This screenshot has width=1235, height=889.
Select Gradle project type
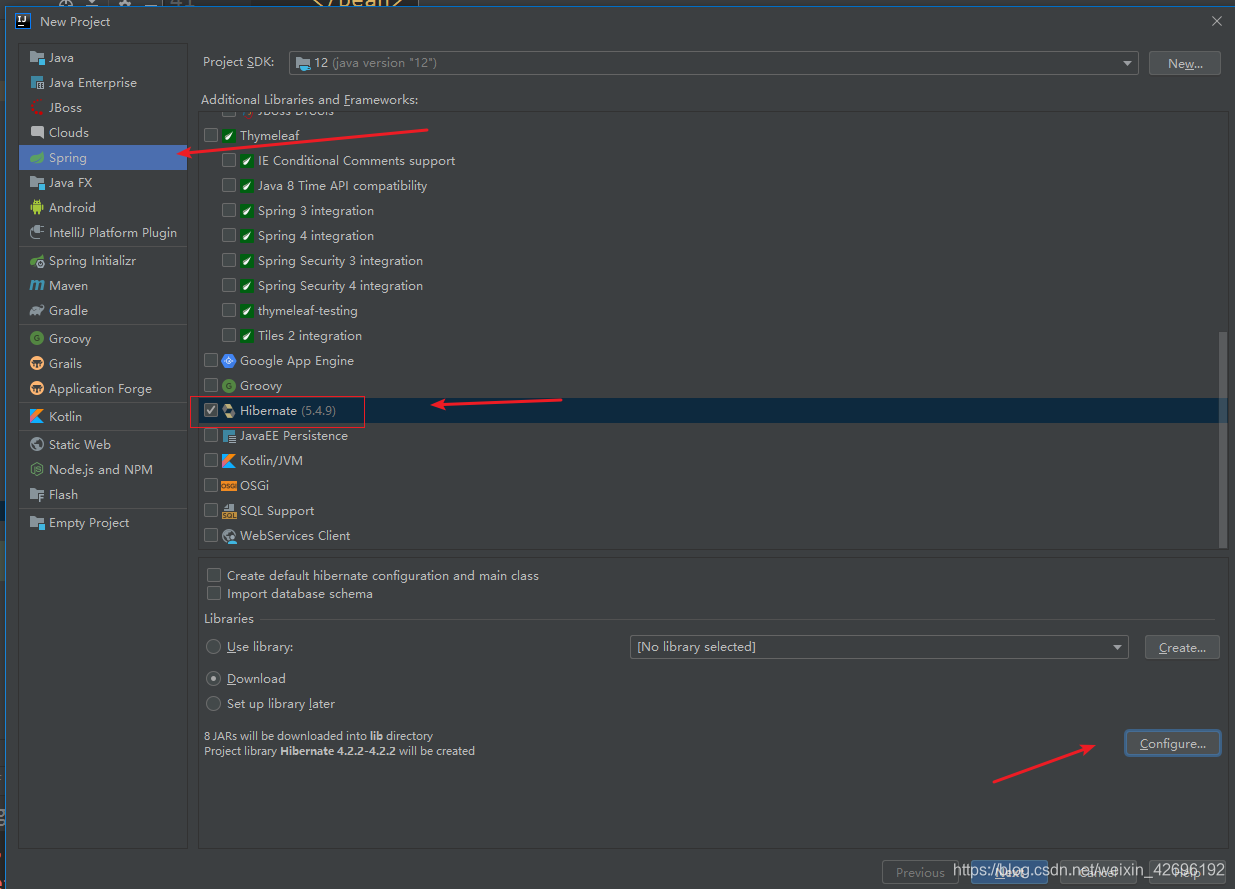click(x=103, y=311)
